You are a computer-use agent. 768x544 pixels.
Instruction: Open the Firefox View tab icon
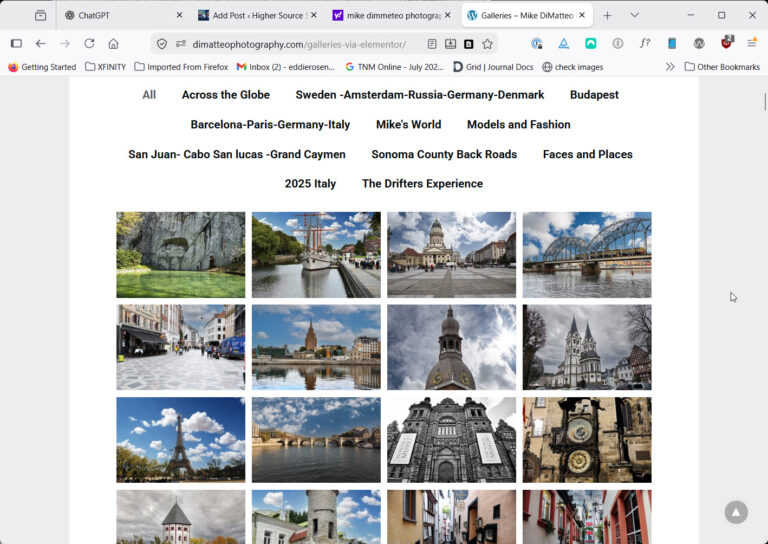coord(41,16)
